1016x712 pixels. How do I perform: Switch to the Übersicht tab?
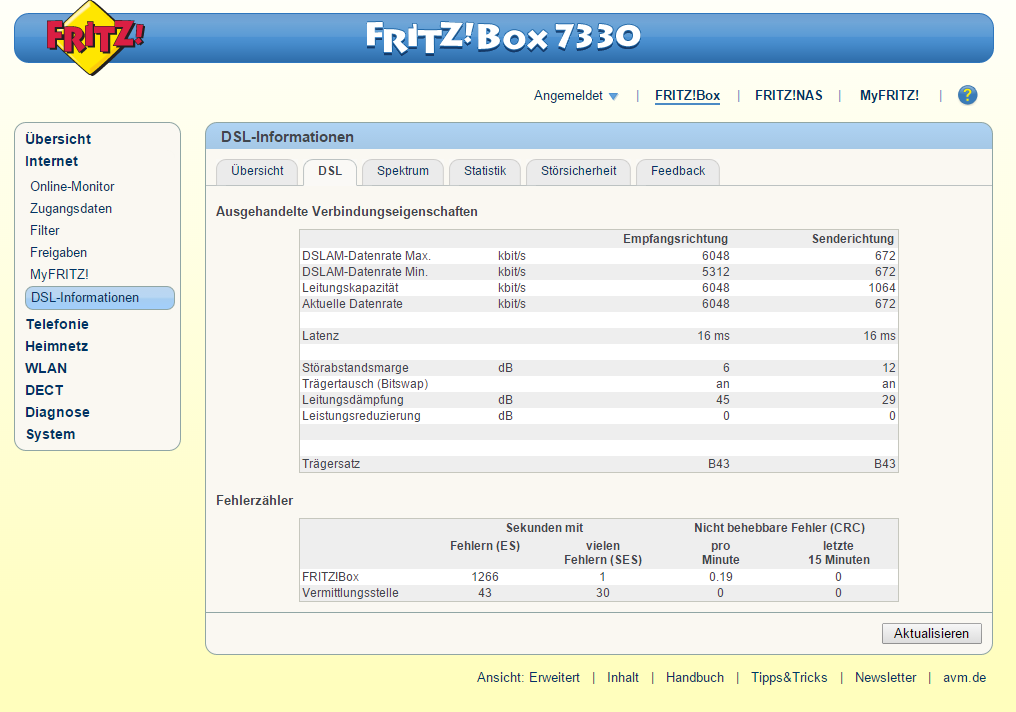click(x=257, y=171)
